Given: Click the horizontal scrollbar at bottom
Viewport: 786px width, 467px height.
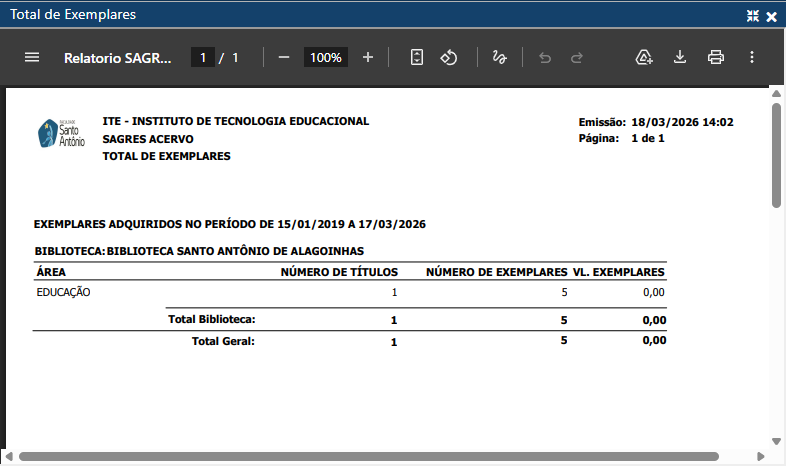Looking at the screenshot, I should (368, 457).
